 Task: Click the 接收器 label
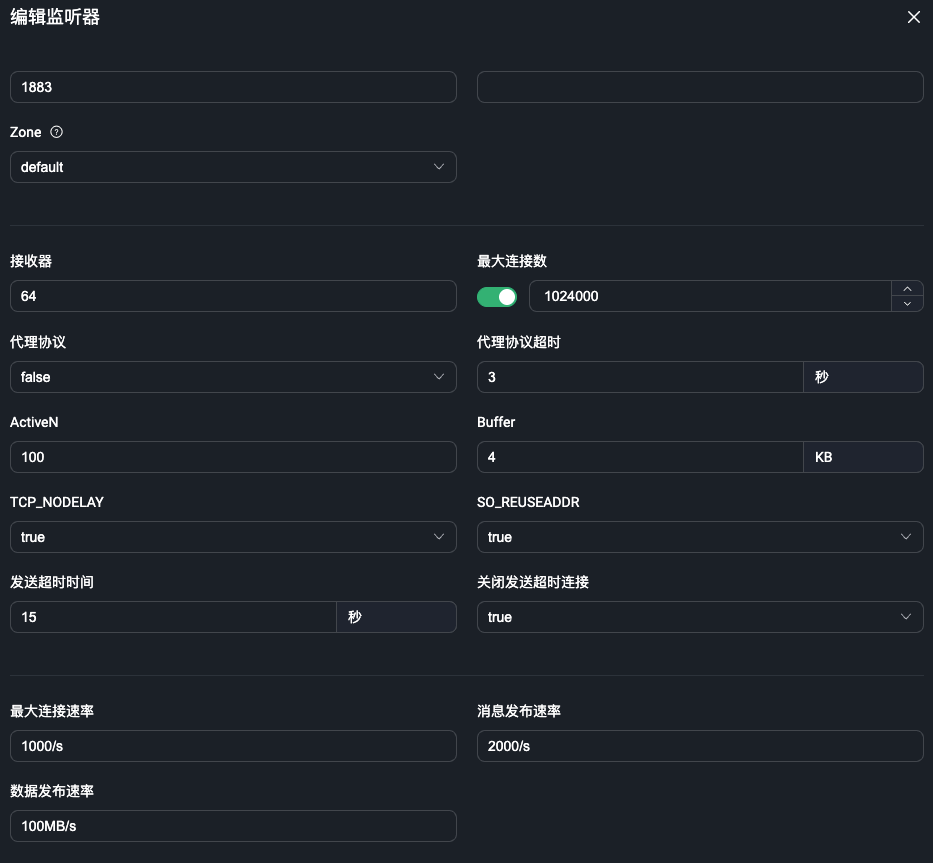coord(31,261)
